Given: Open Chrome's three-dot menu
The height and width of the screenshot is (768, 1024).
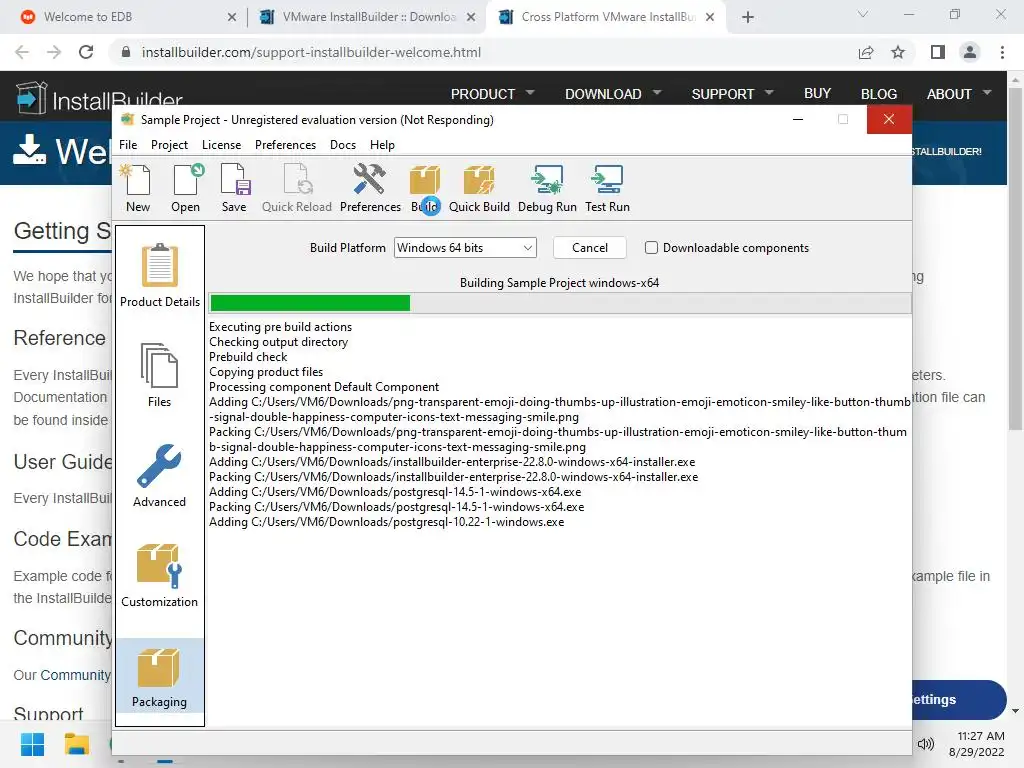Looking at the screenshot, I should coord(1002,52).
